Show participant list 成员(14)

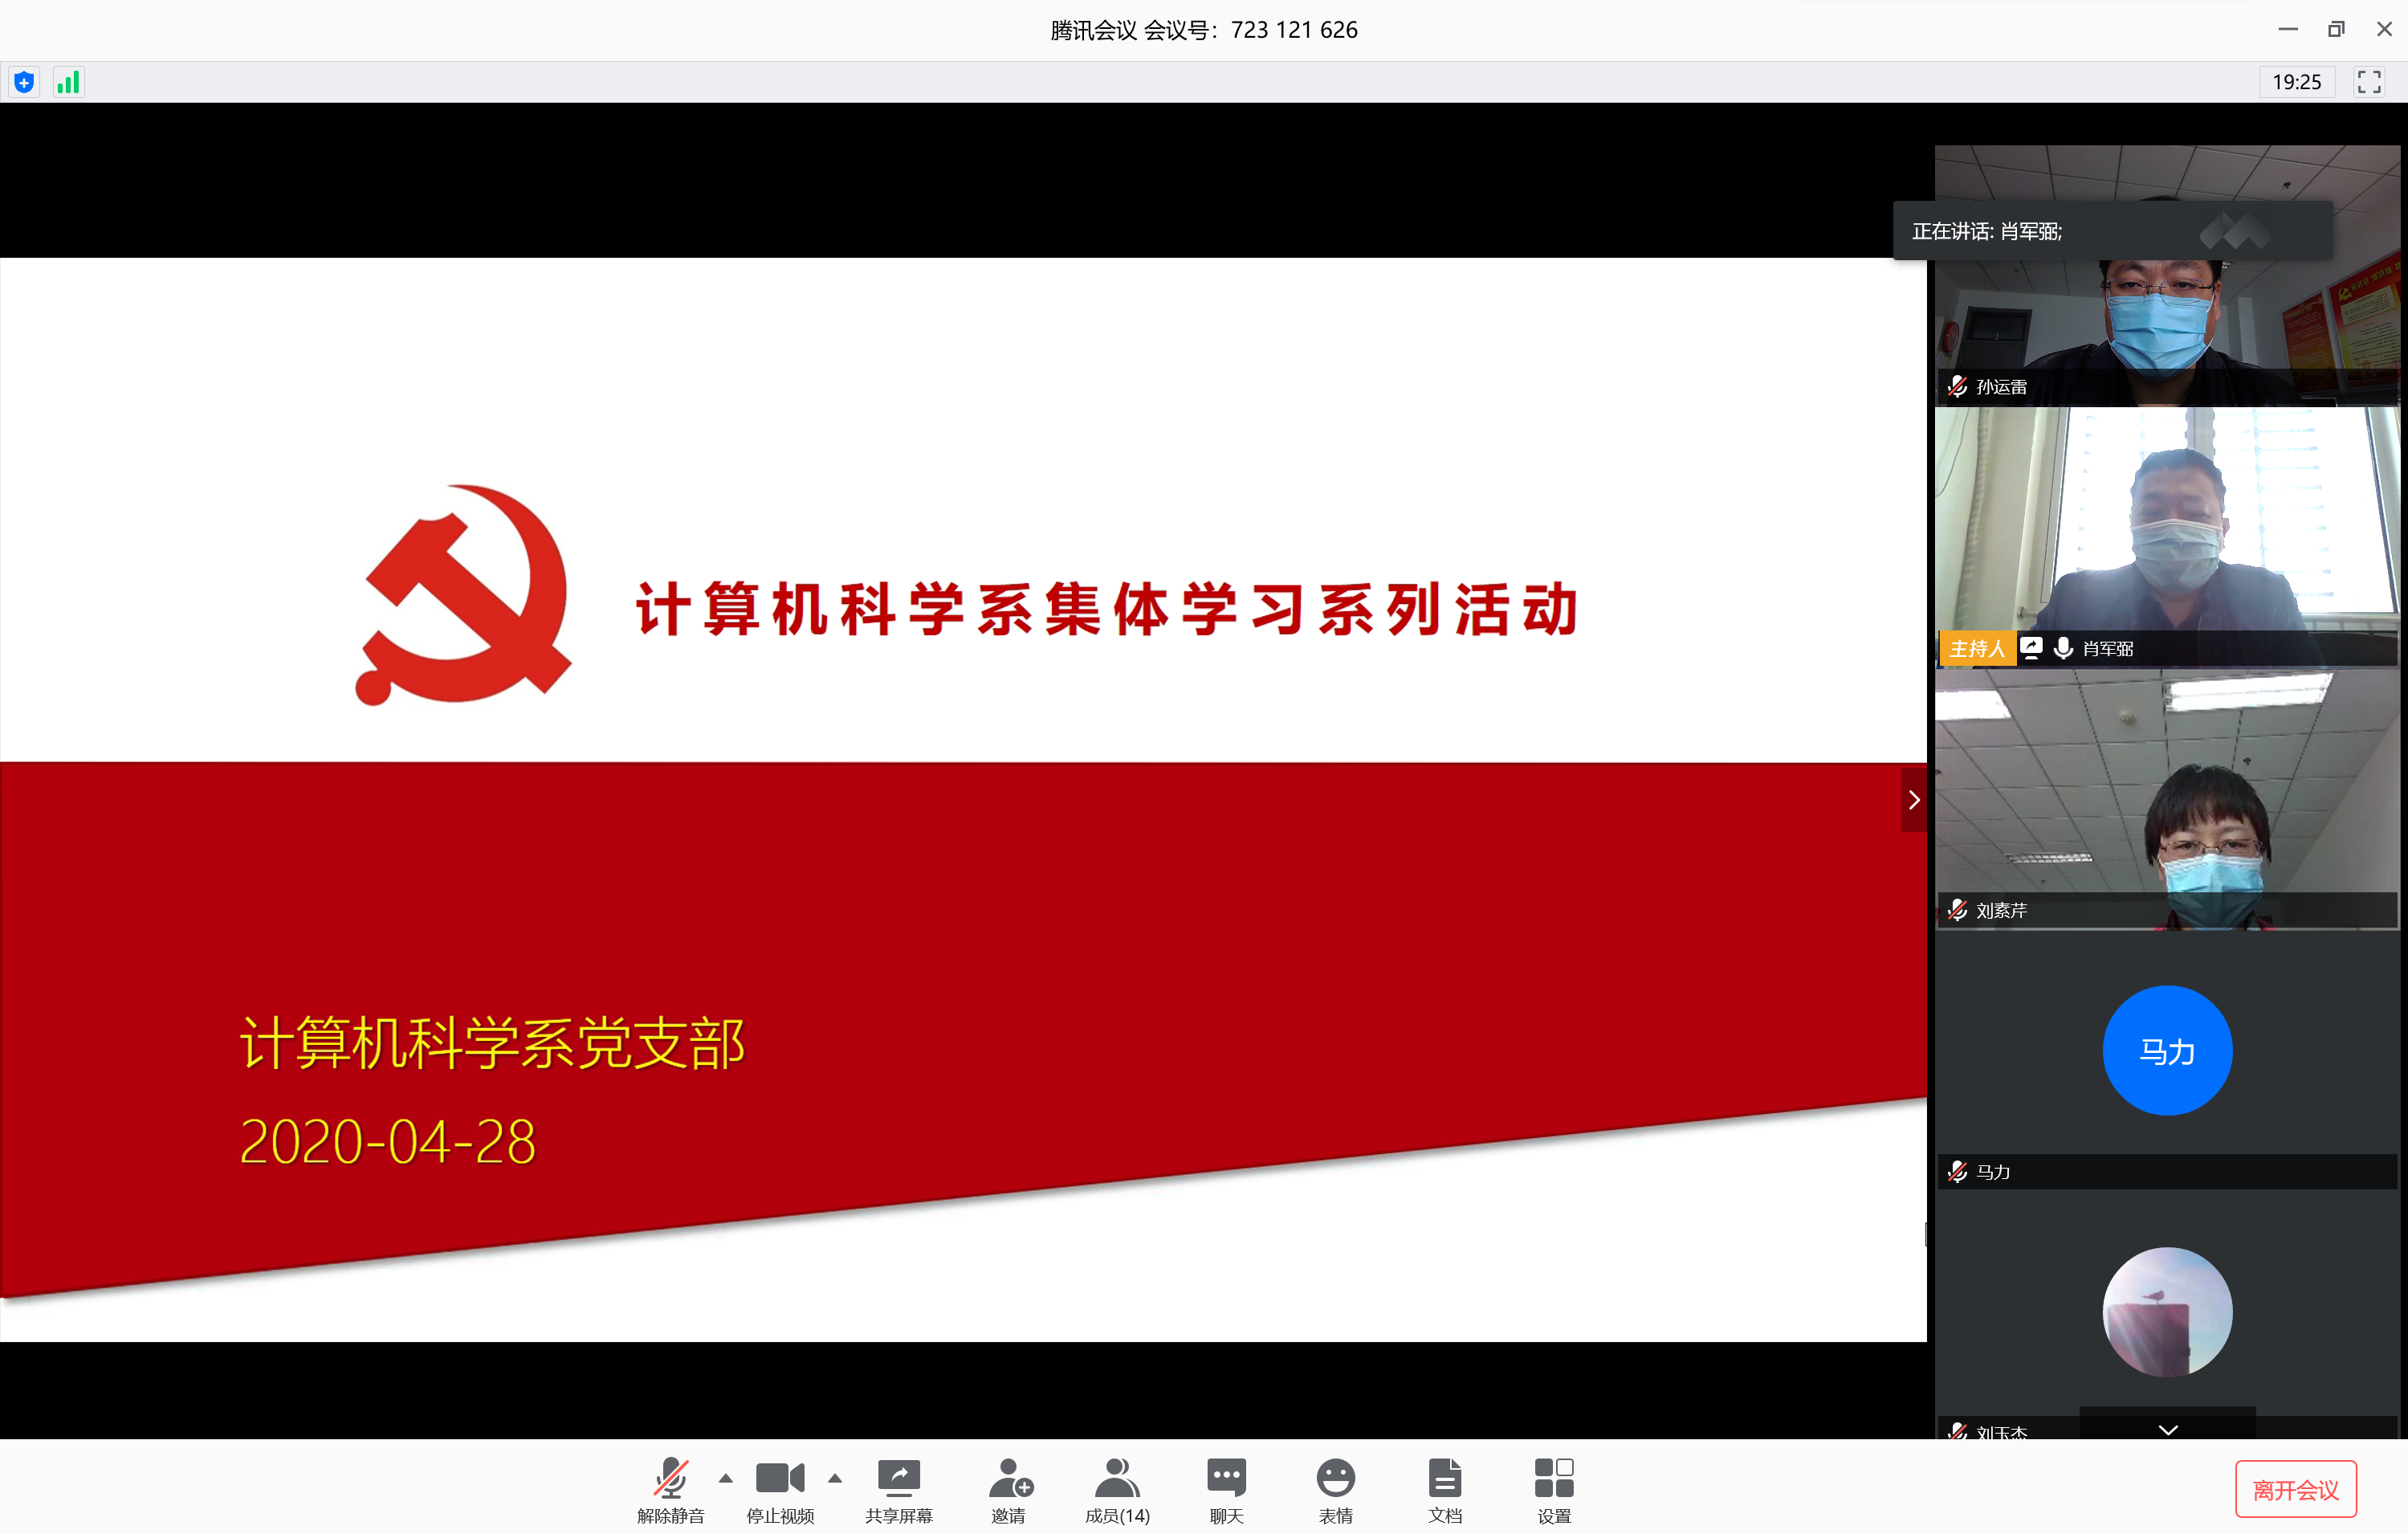(1117, 1490)
